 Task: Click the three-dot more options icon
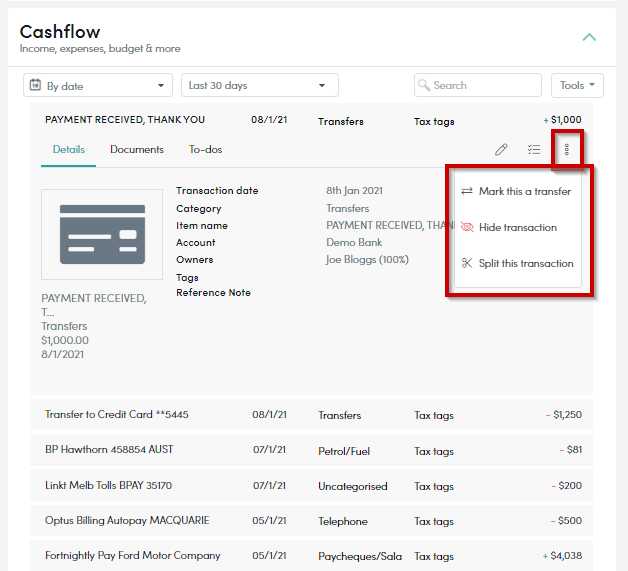566,150
